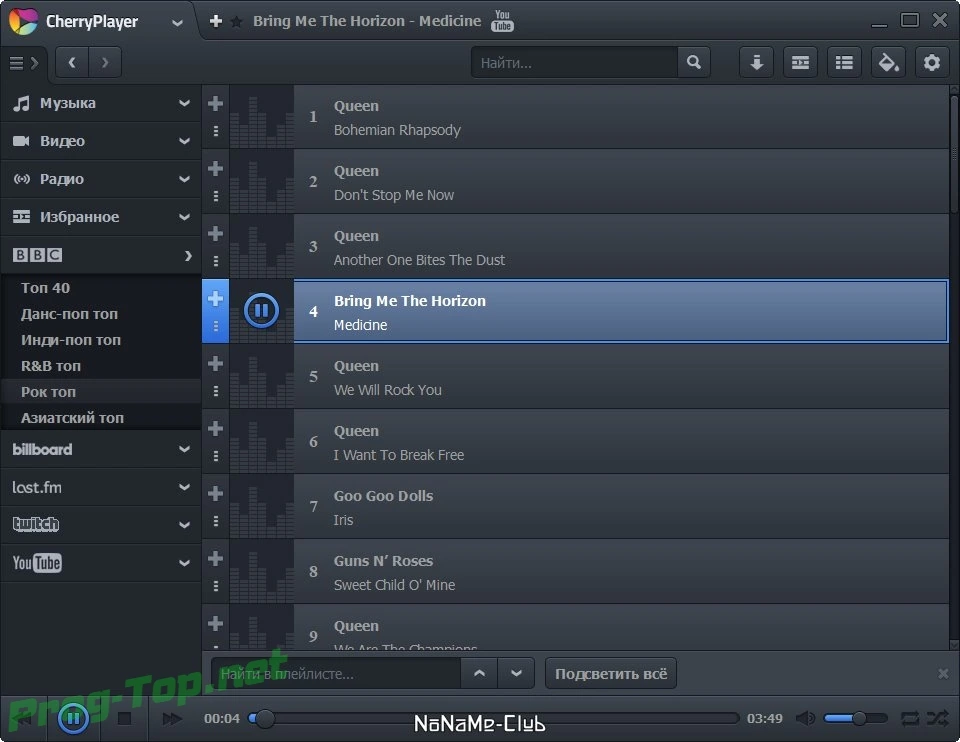Toggle sidebar with hamburger menu icon
The height and width of the screenshot is (742, 960).
coord(24,62)
